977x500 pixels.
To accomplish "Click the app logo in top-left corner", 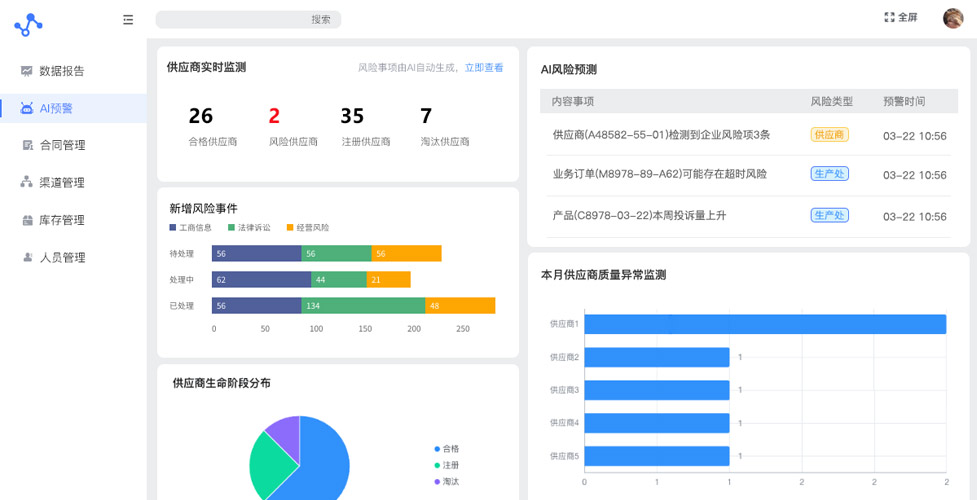I will coord(28,24).
